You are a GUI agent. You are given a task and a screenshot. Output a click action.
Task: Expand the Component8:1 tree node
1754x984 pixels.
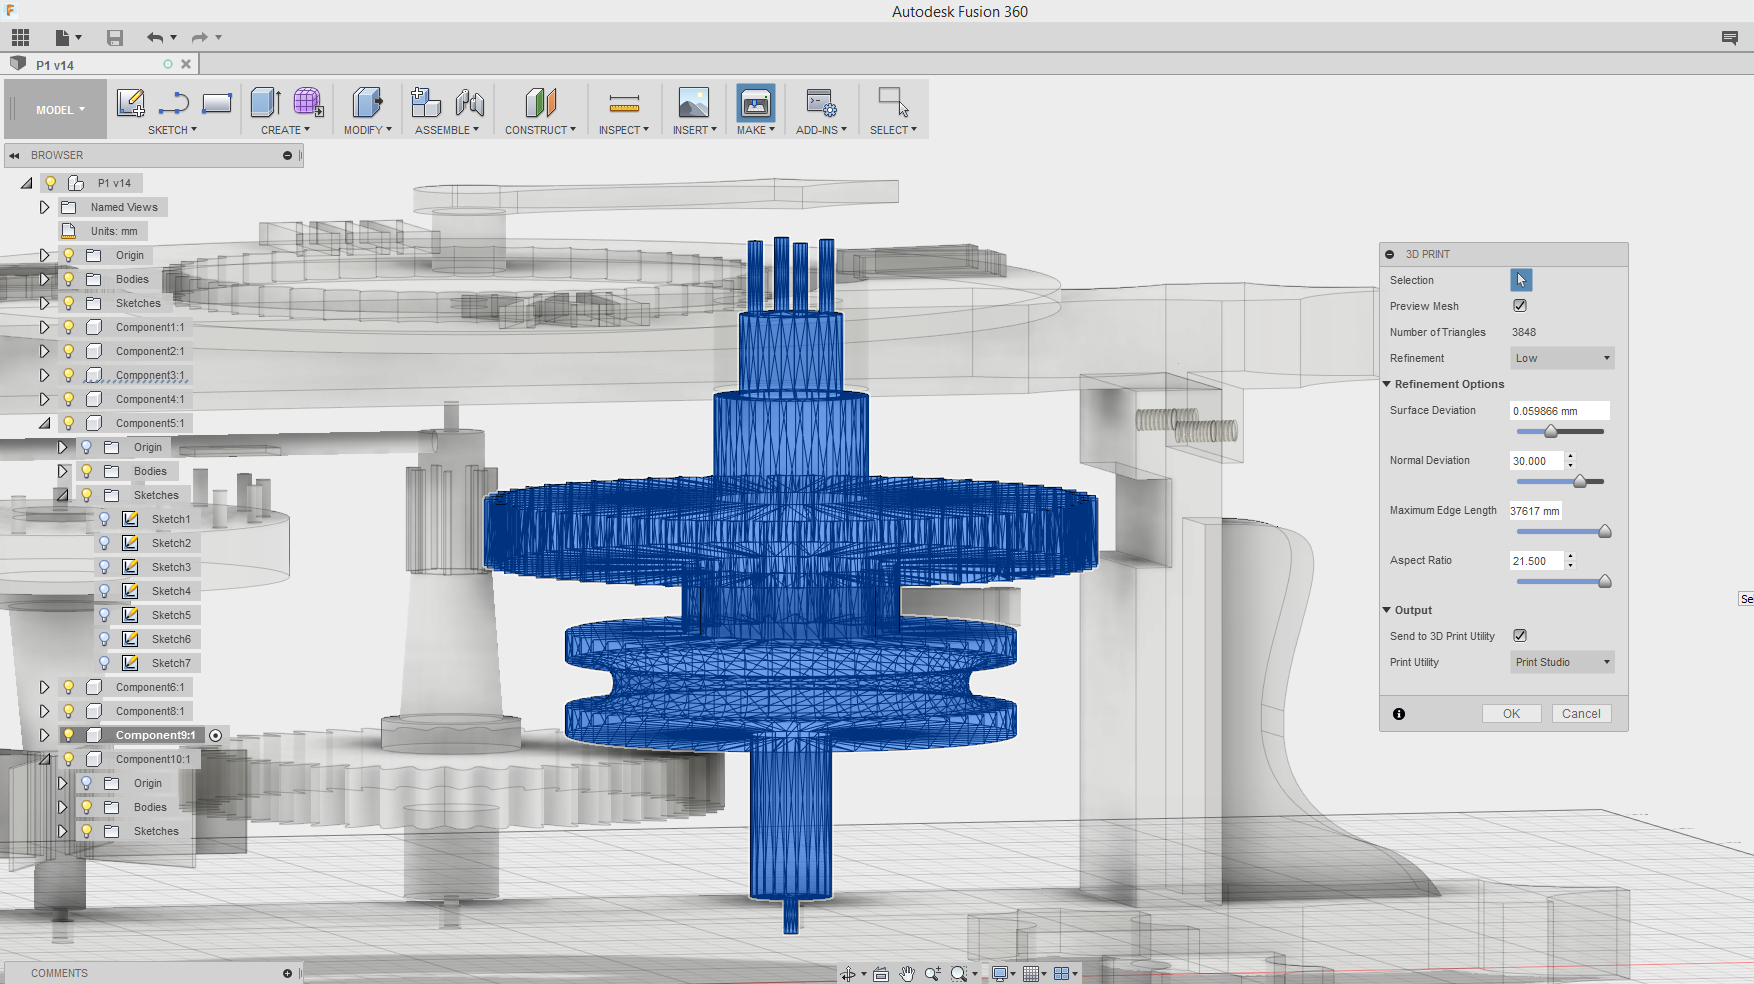point(44,711)
